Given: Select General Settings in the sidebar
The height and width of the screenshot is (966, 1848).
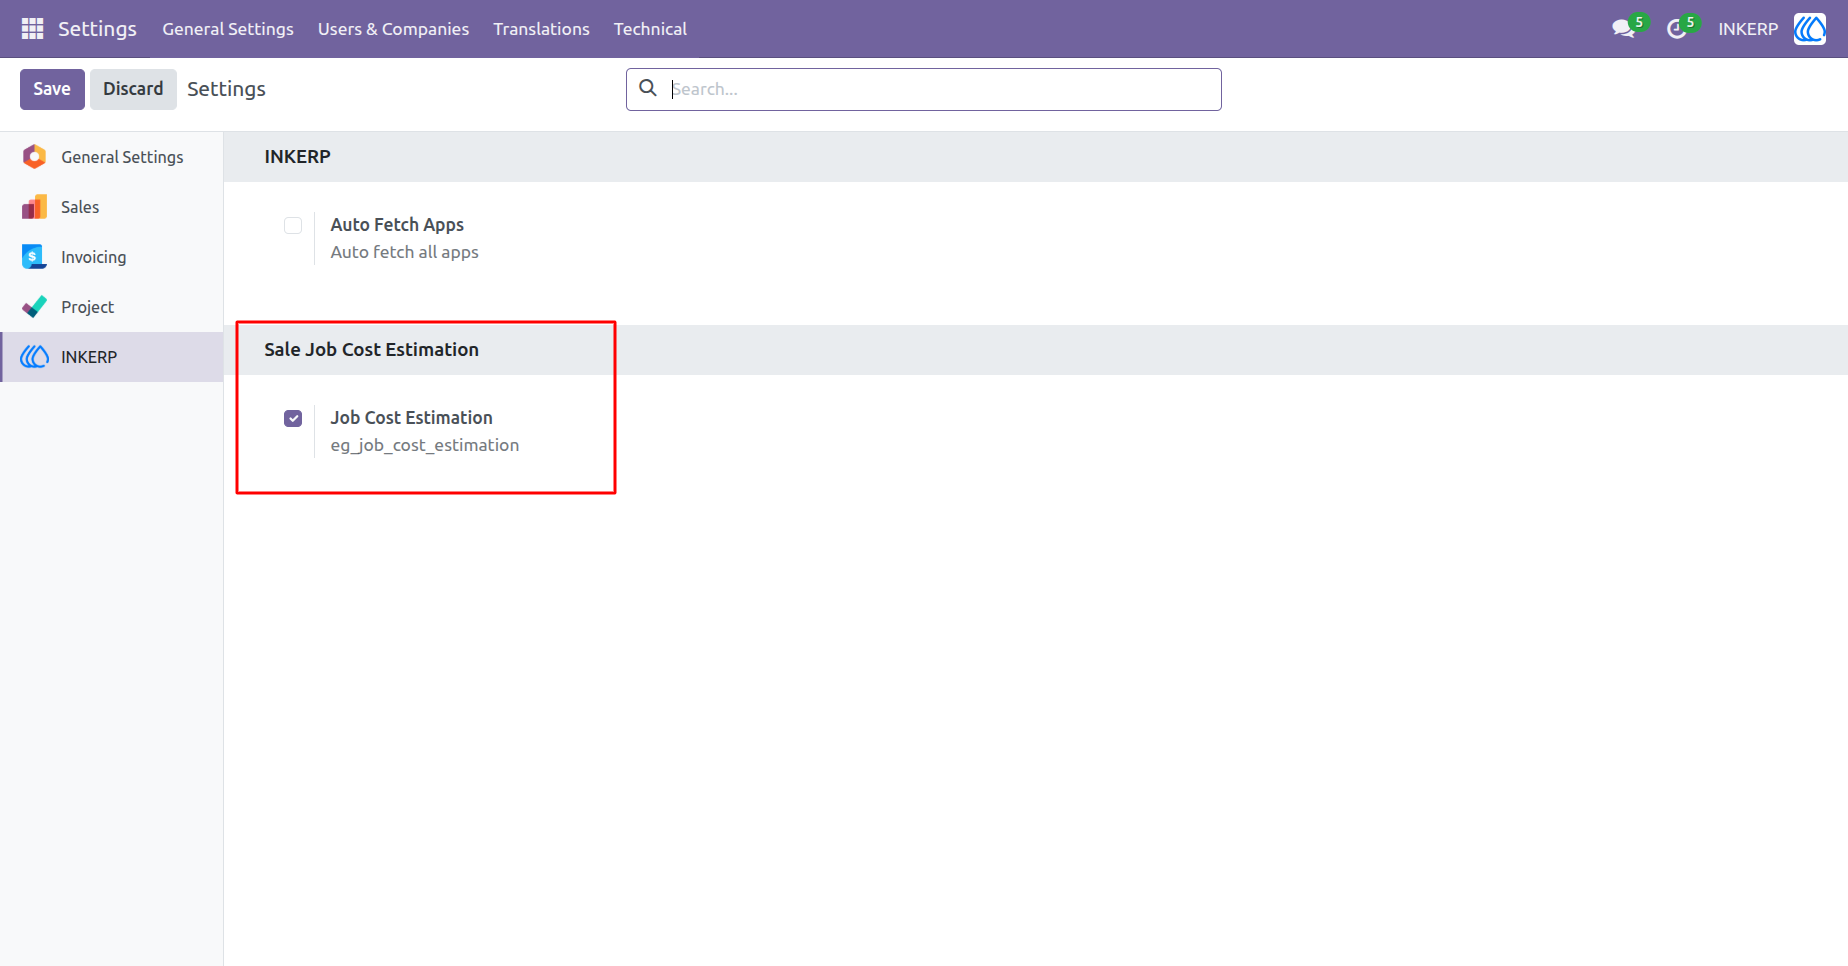Looking at the screenshot, I should click(x=111, y=157).
